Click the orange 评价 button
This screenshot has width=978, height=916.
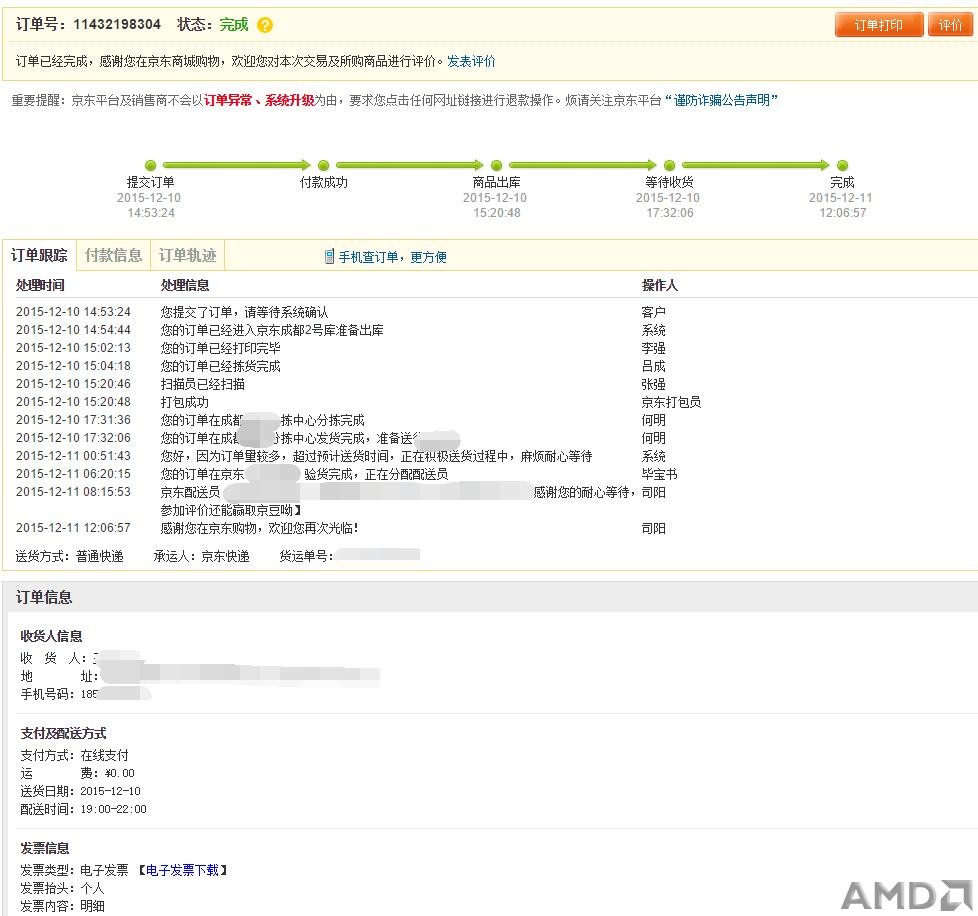point(950,25)
